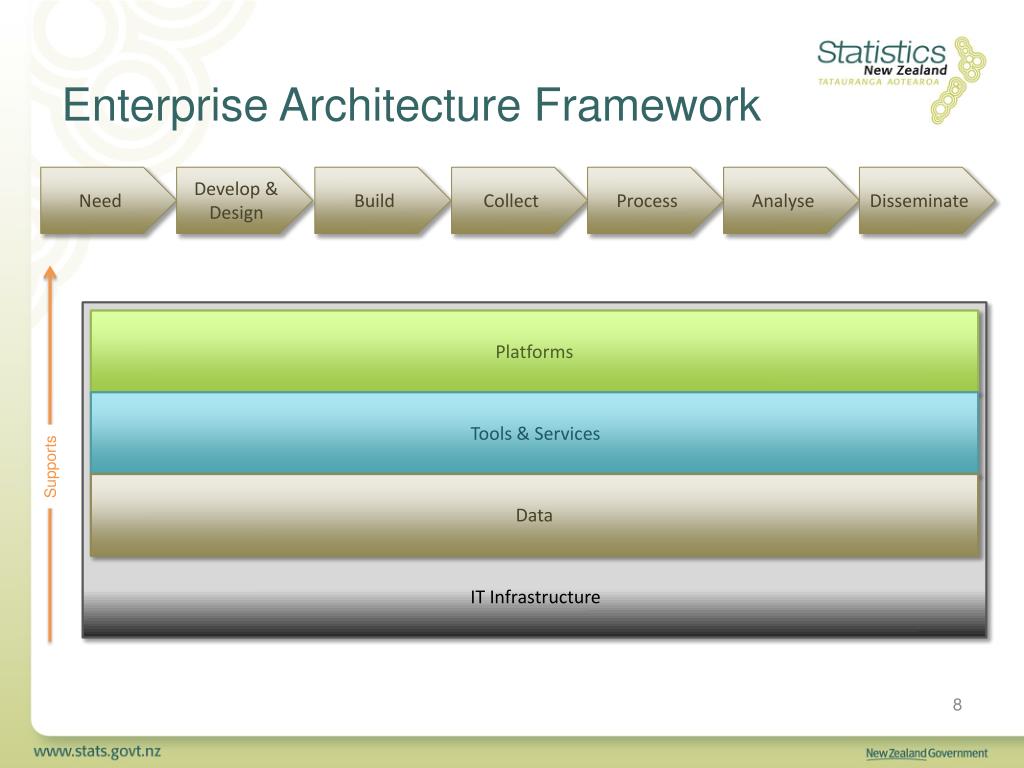Screen dimensions: 1024x768
Task: Click the Disseminate step arrow
Action: 926,200
